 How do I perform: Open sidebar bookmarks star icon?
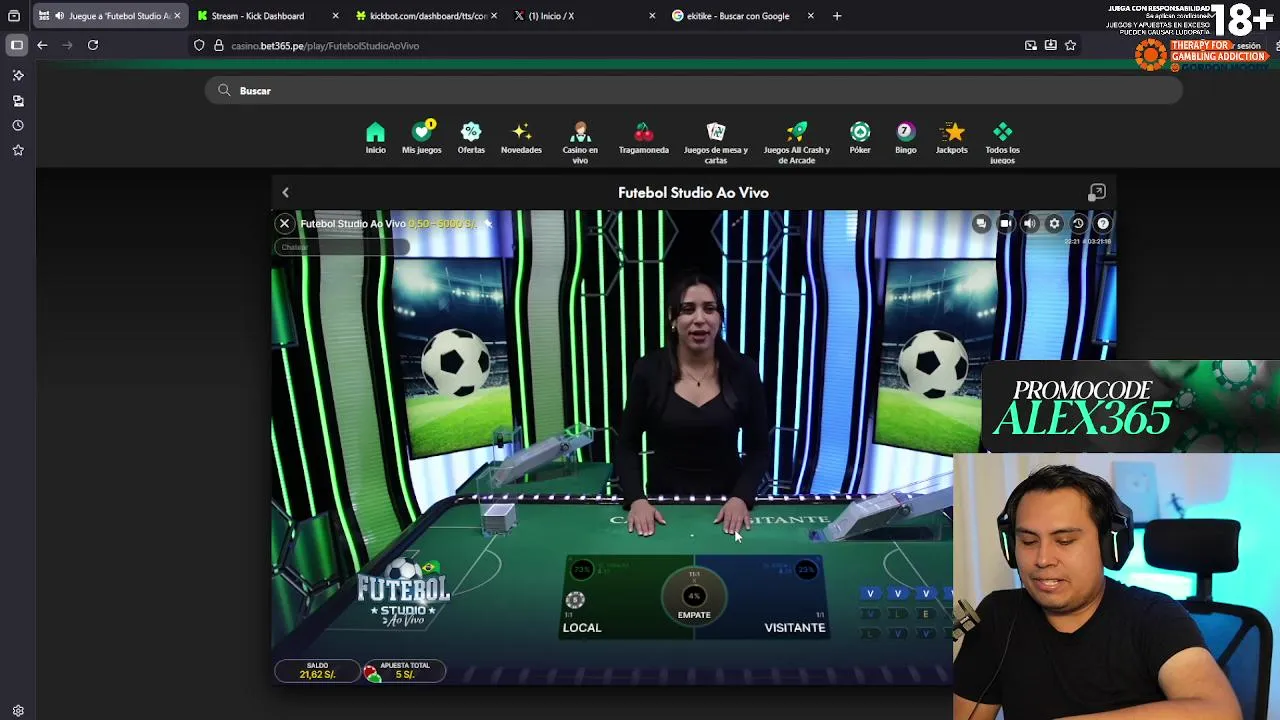tap(18, 150)
